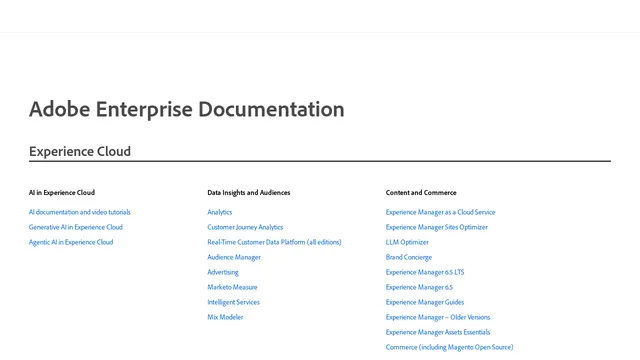Open Real-Time Customer Data Platform link
640x360 pixels.
(x=274, y=242)
